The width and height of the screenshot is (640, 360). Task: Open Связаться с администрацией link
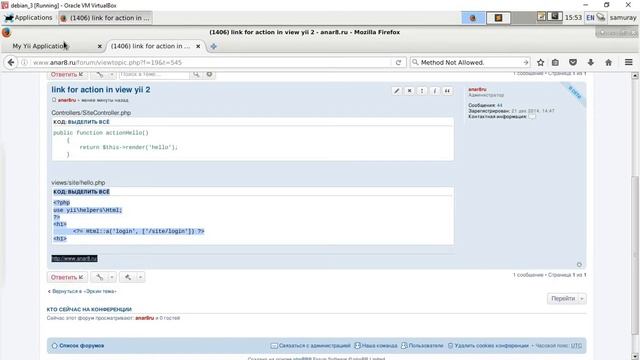coord(311,346)
